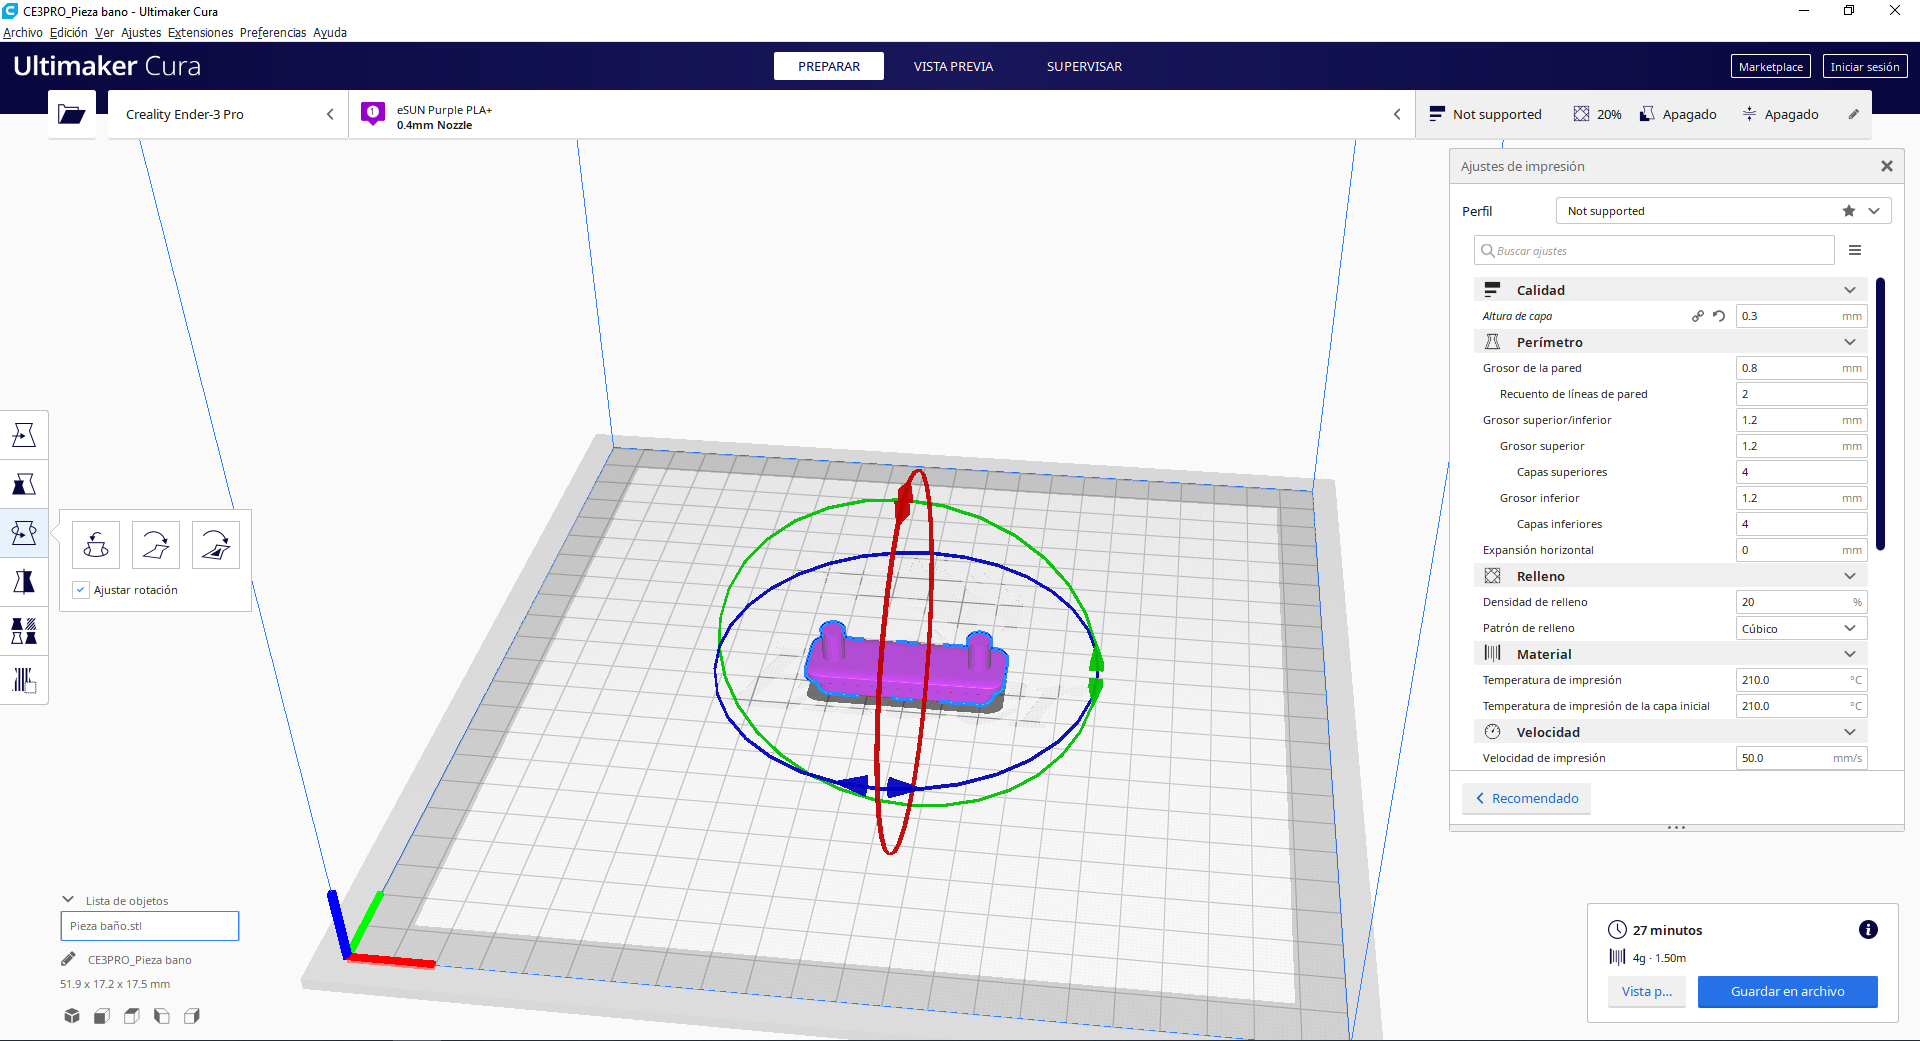Switch to right camera view
The width and height of the screenshot is (1920, 1041).
point(192,1016)
